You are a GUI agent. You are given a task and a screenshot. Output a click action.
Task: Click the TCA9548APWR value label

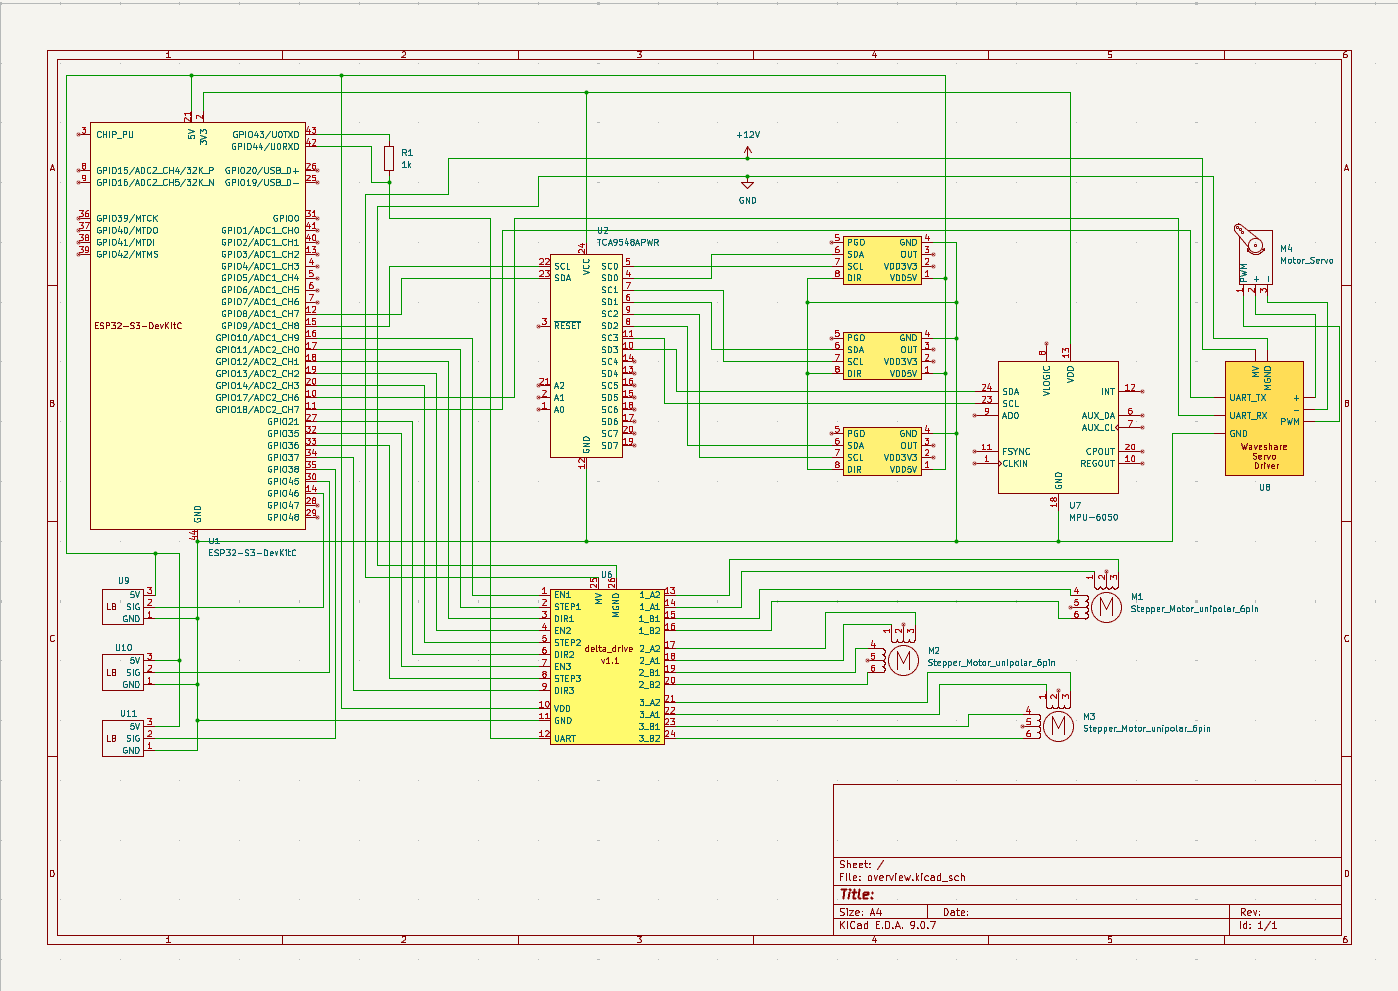coord(628,243)
